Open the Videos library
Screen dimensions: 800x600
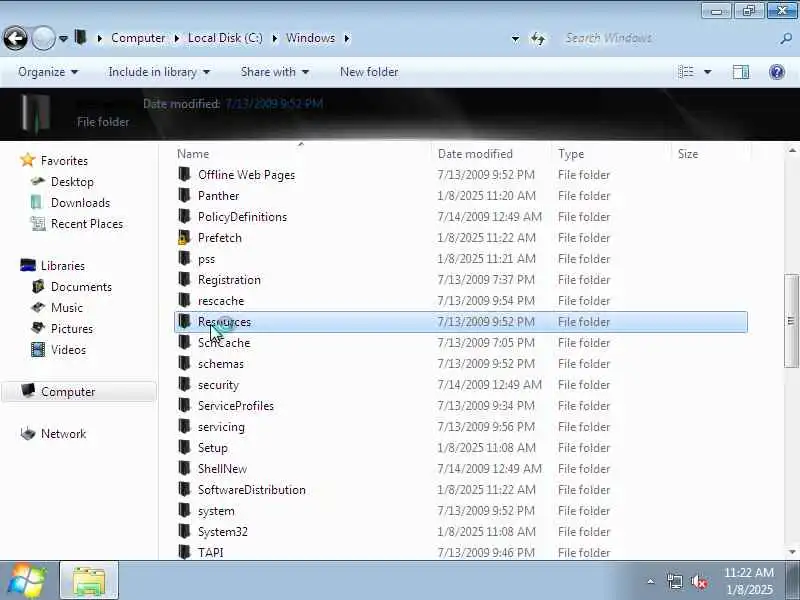click(x=68, y=349)
